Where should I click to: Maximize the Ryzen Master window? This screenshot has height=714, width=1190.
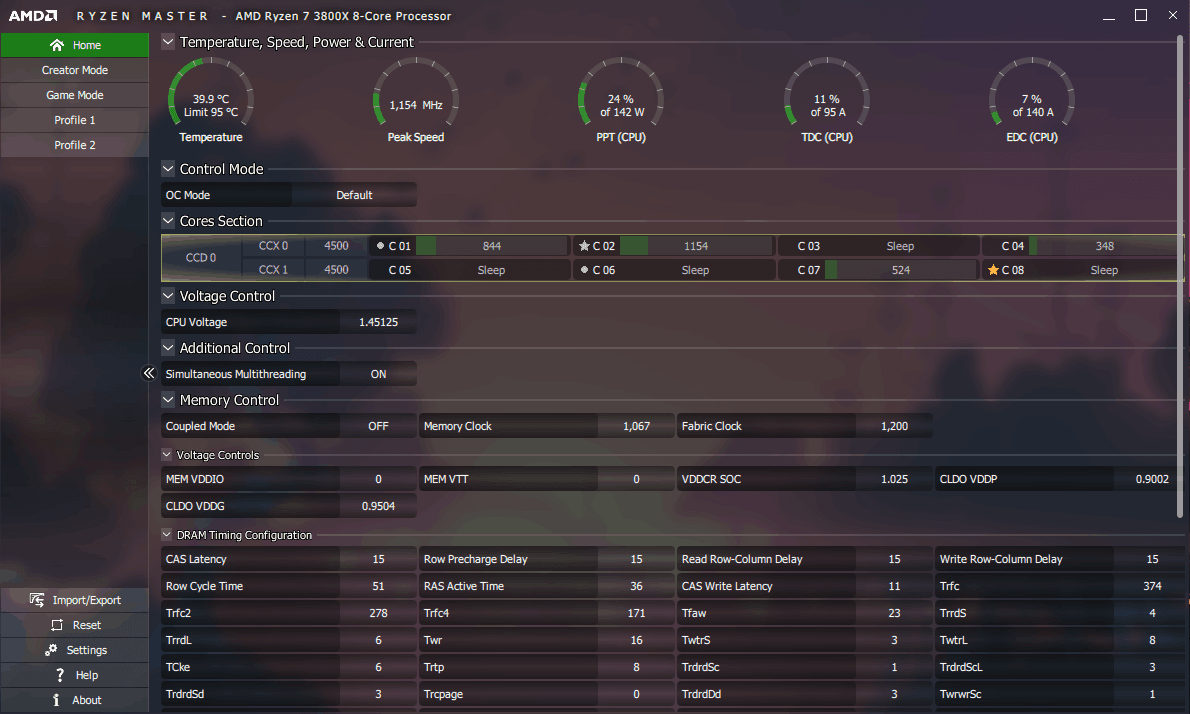(x=1141, y=15)
